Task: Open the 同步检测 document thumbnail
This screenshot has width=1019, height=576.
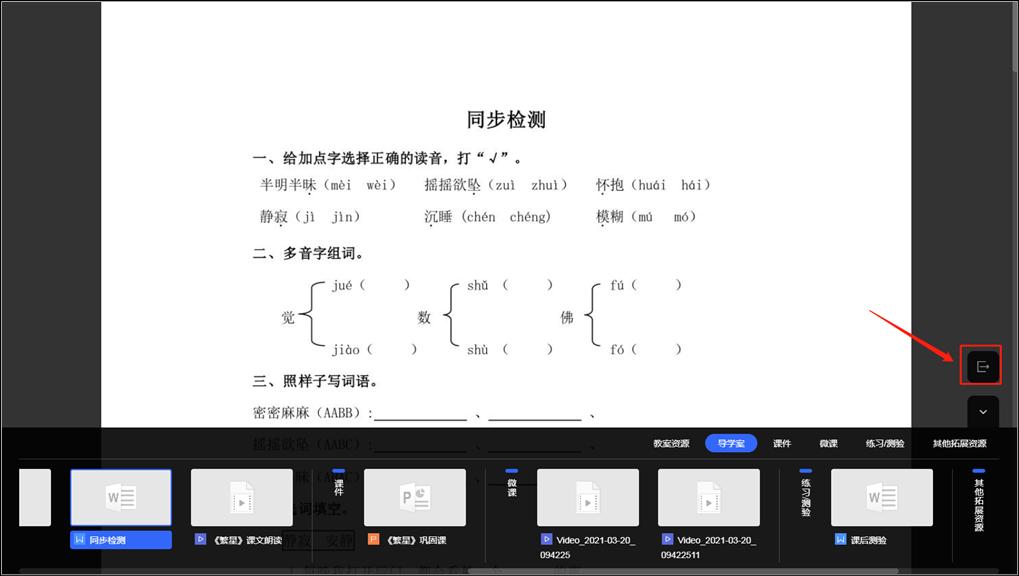Action: [121, 497]
